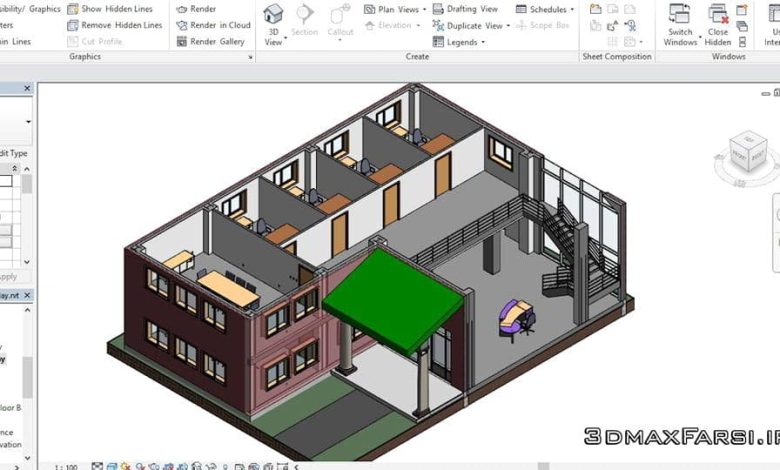
Task: Click the Detail Level status icon
Action: (x=97, y=467)
